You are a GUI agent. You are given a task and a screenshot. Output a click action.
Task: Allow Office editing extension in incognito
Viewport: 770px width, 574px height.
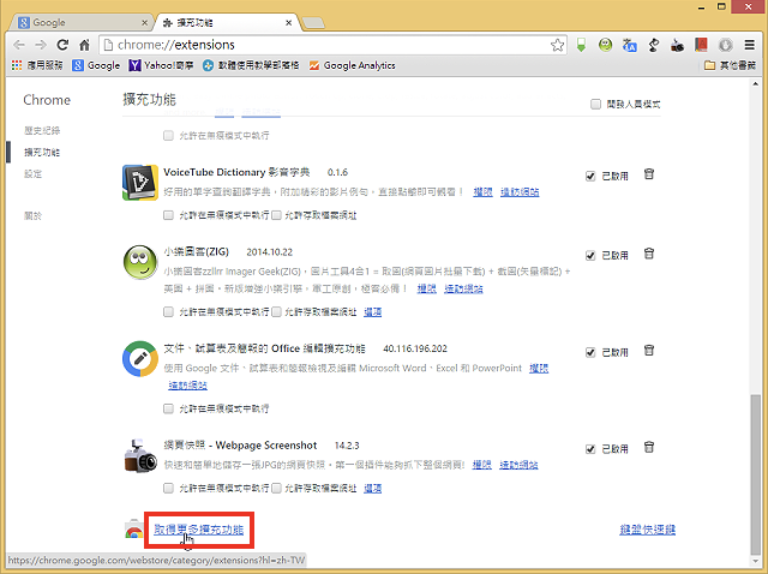point(168,409)
